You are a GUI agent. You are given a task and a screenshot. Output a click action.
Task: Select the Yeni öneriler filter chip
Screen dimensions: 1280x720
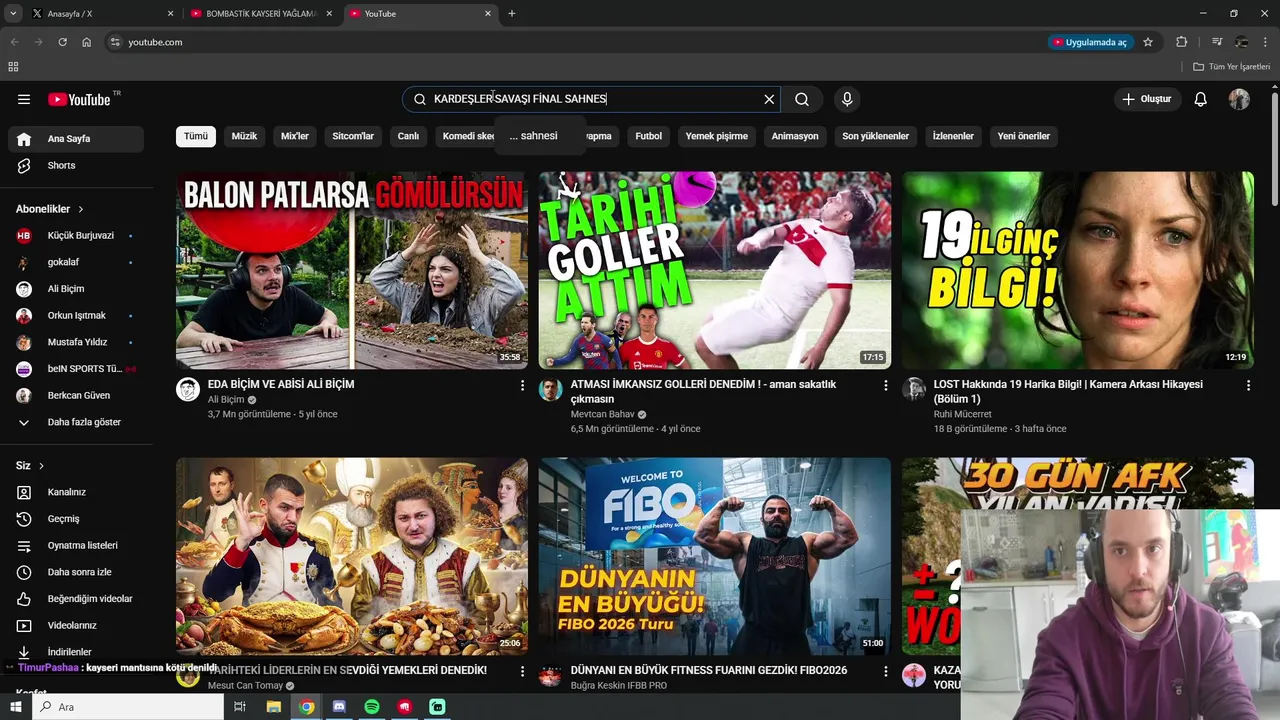click(1023, 136)
